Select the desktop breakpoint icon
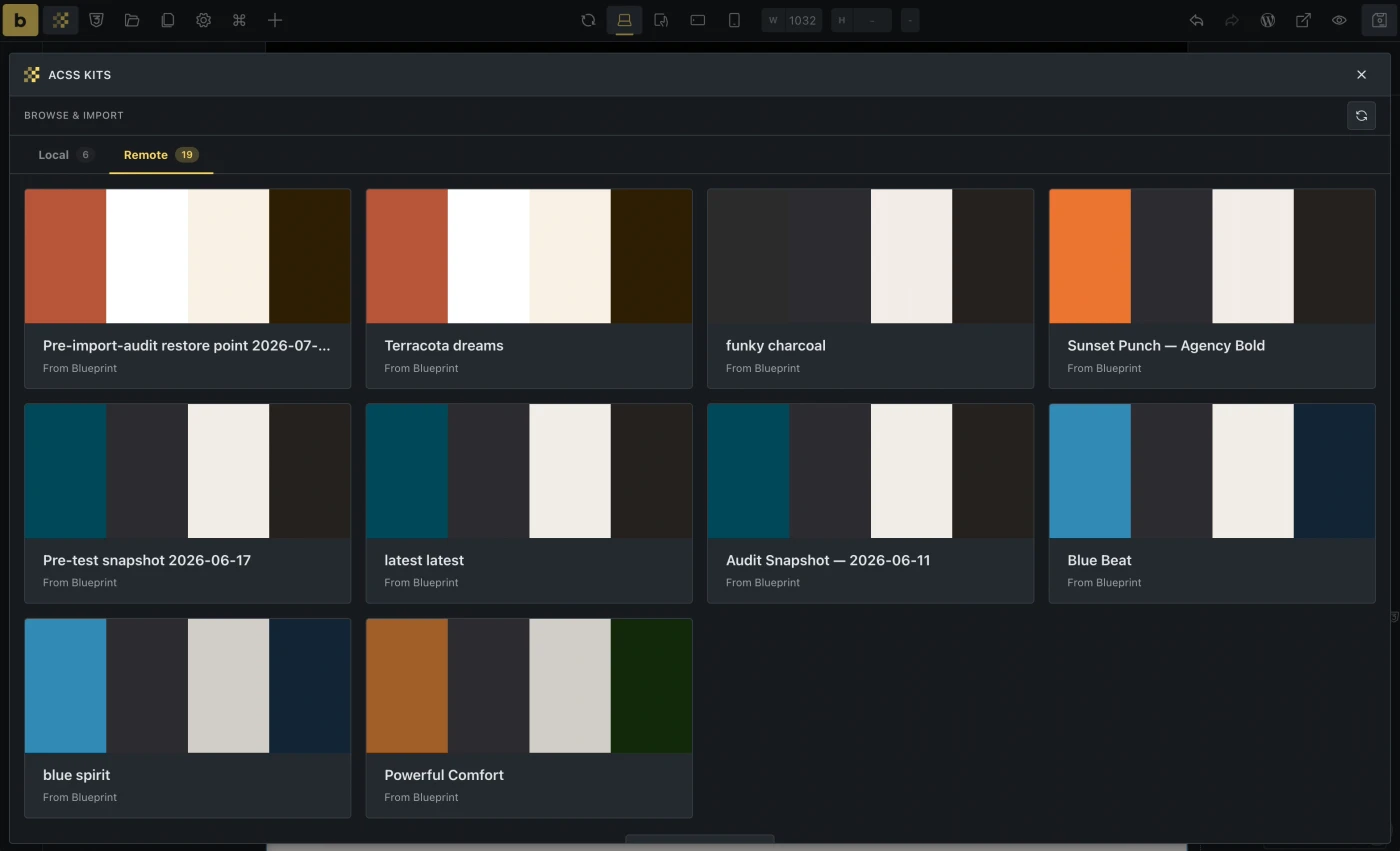 pos(624,20)
